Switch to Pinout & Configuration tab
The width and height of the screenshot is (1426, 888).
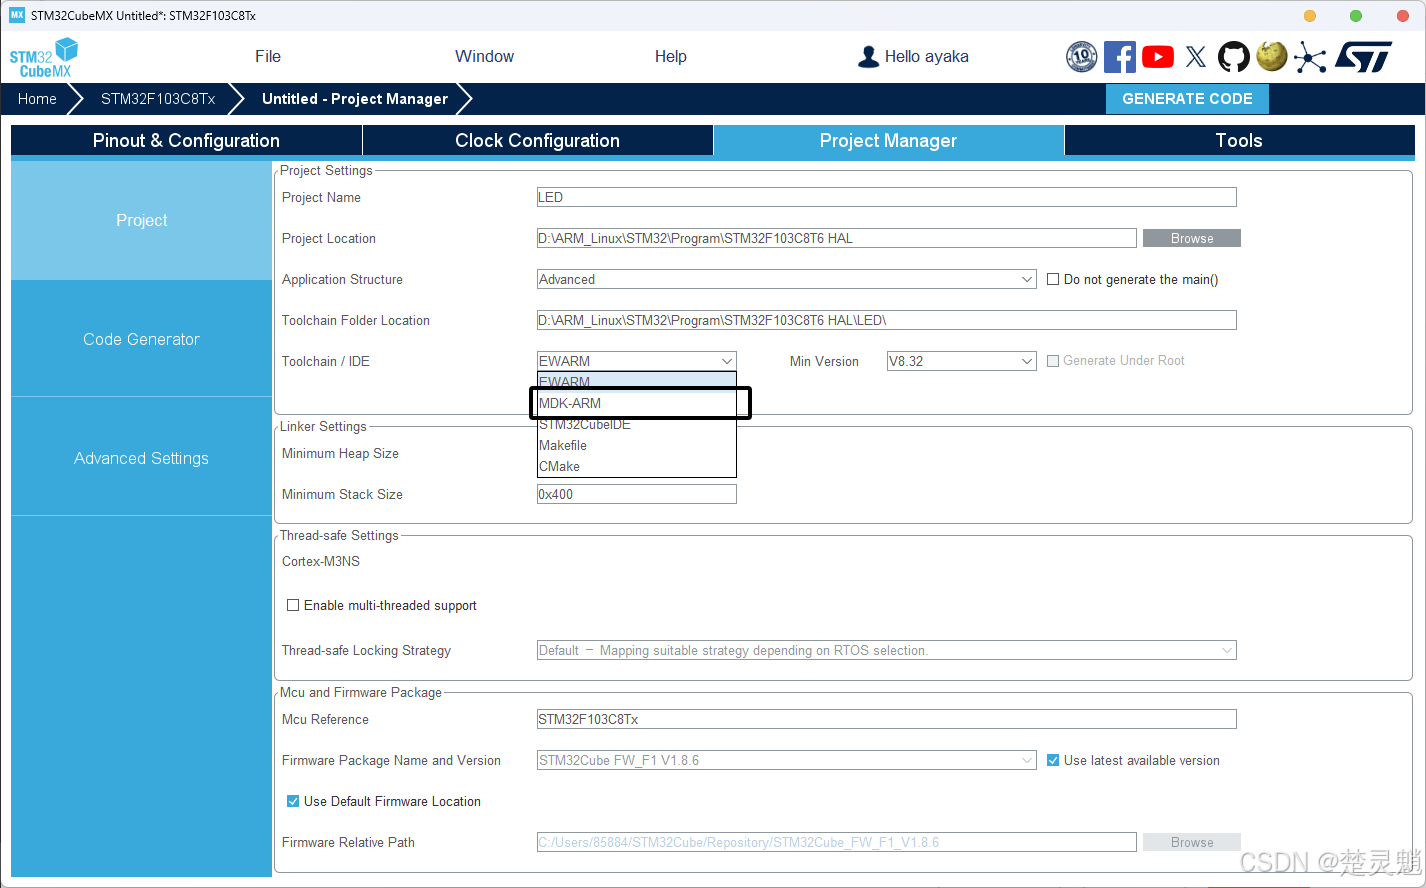(186, 141)
